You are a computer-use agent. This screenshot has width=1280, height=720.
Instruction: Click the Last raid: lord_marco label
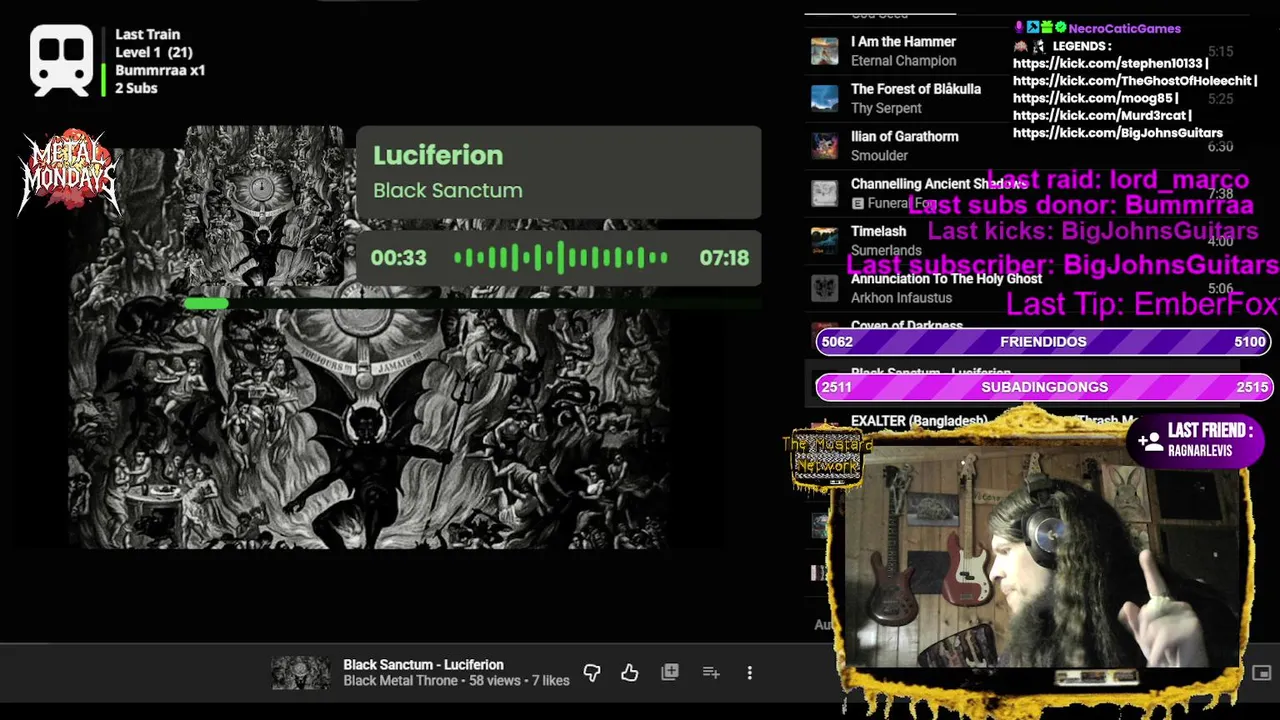1118,180
